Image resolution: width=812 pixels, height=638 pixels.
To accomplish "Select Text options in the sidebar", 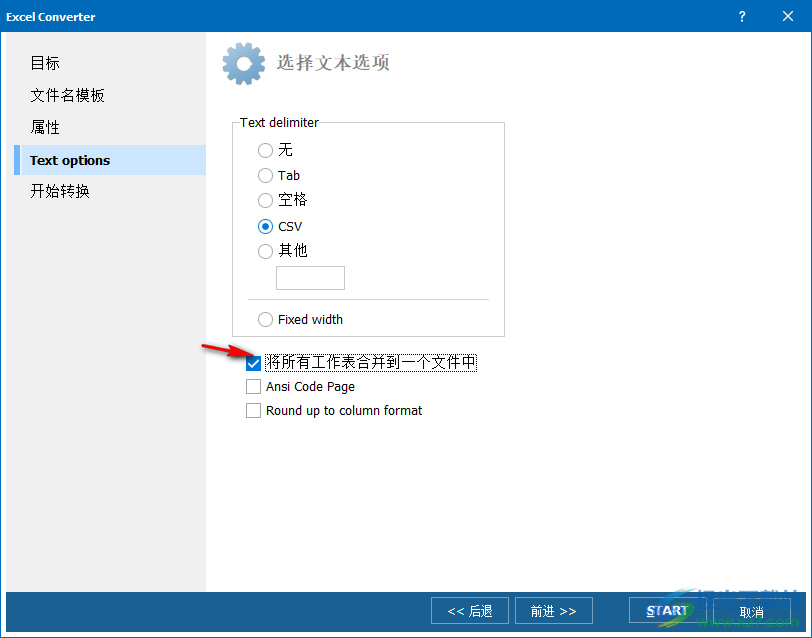I will tap(110, 160).
